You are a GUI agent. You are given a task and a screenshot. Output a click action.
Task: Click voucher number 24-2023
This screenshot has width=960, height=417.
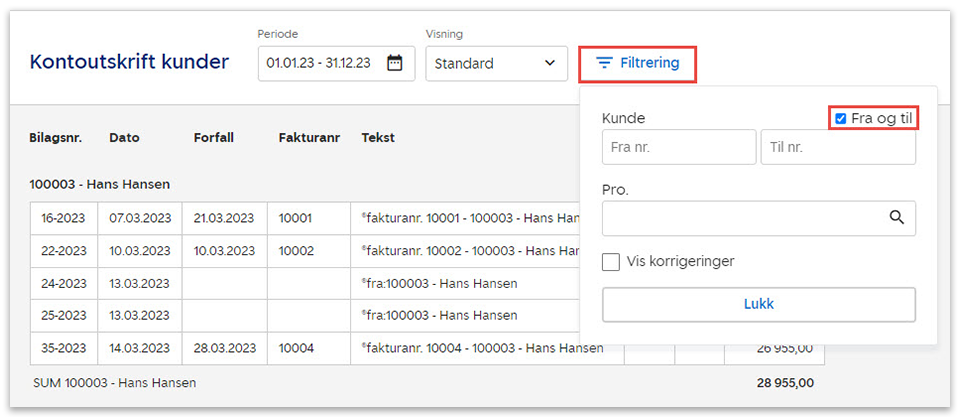tap(64, 283)
